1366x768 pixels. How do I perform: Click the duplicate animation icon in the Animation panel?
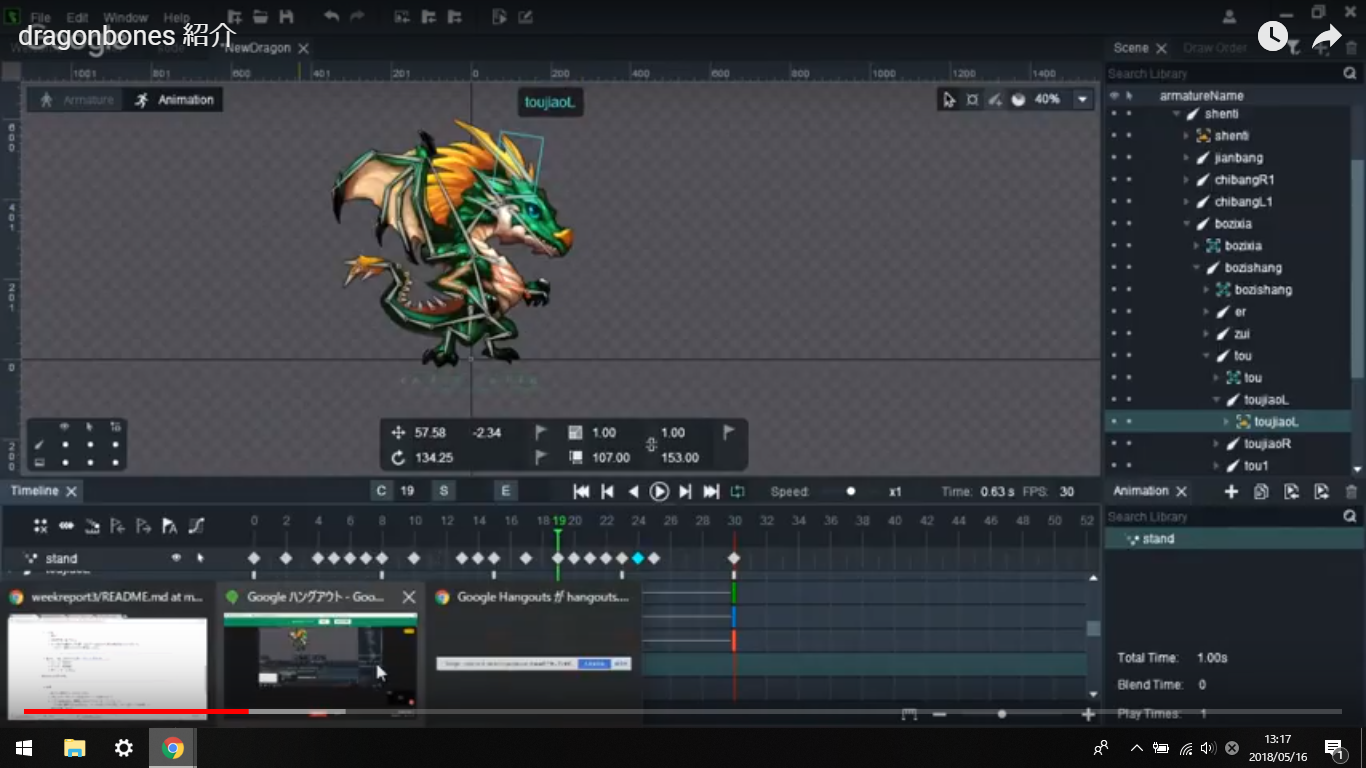pyautogui.click(x=1261, y=491)
